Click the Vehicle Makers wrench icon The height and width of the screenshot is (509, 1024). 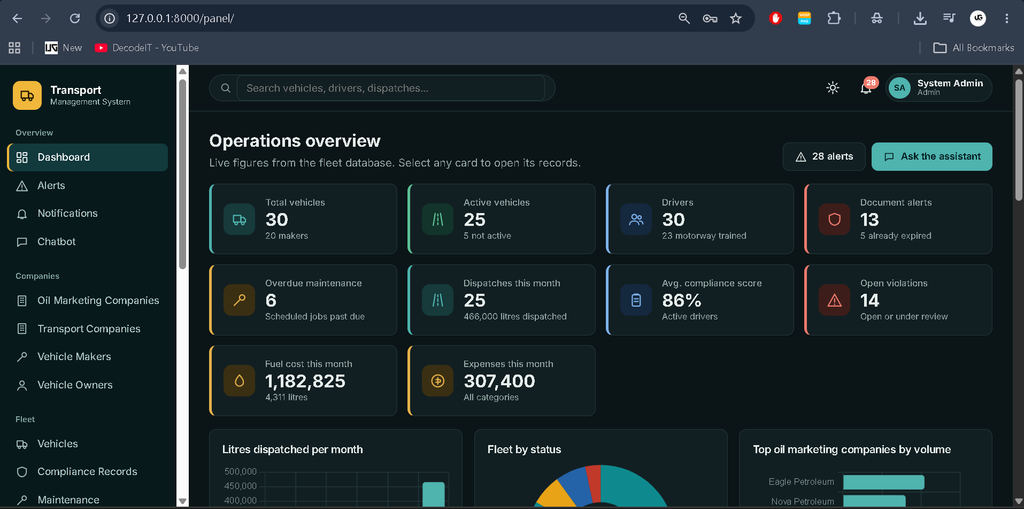click(22, 357)
